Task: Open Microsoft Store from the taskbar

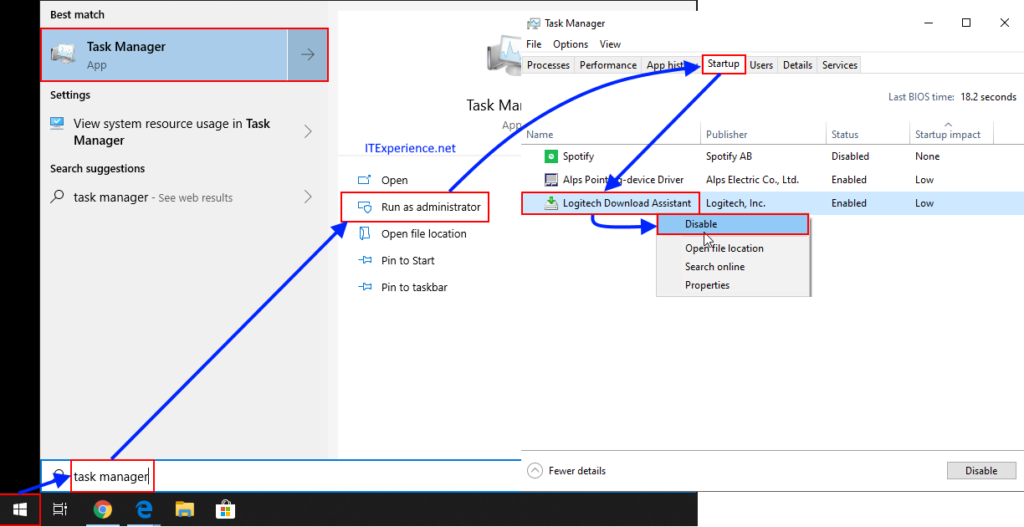Action: tap(225, 509)
